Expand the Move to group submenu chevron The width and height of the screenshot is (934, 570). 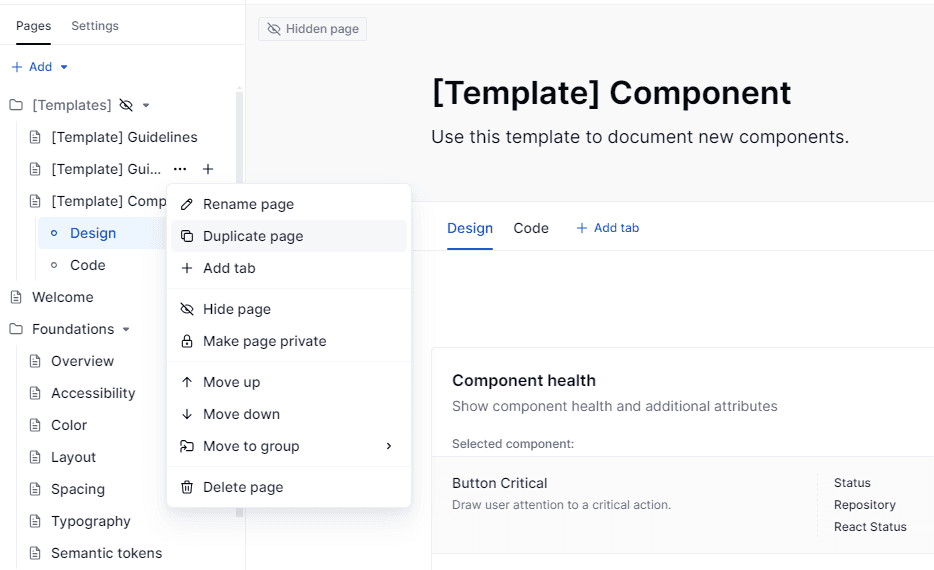(x=389, y=446)
